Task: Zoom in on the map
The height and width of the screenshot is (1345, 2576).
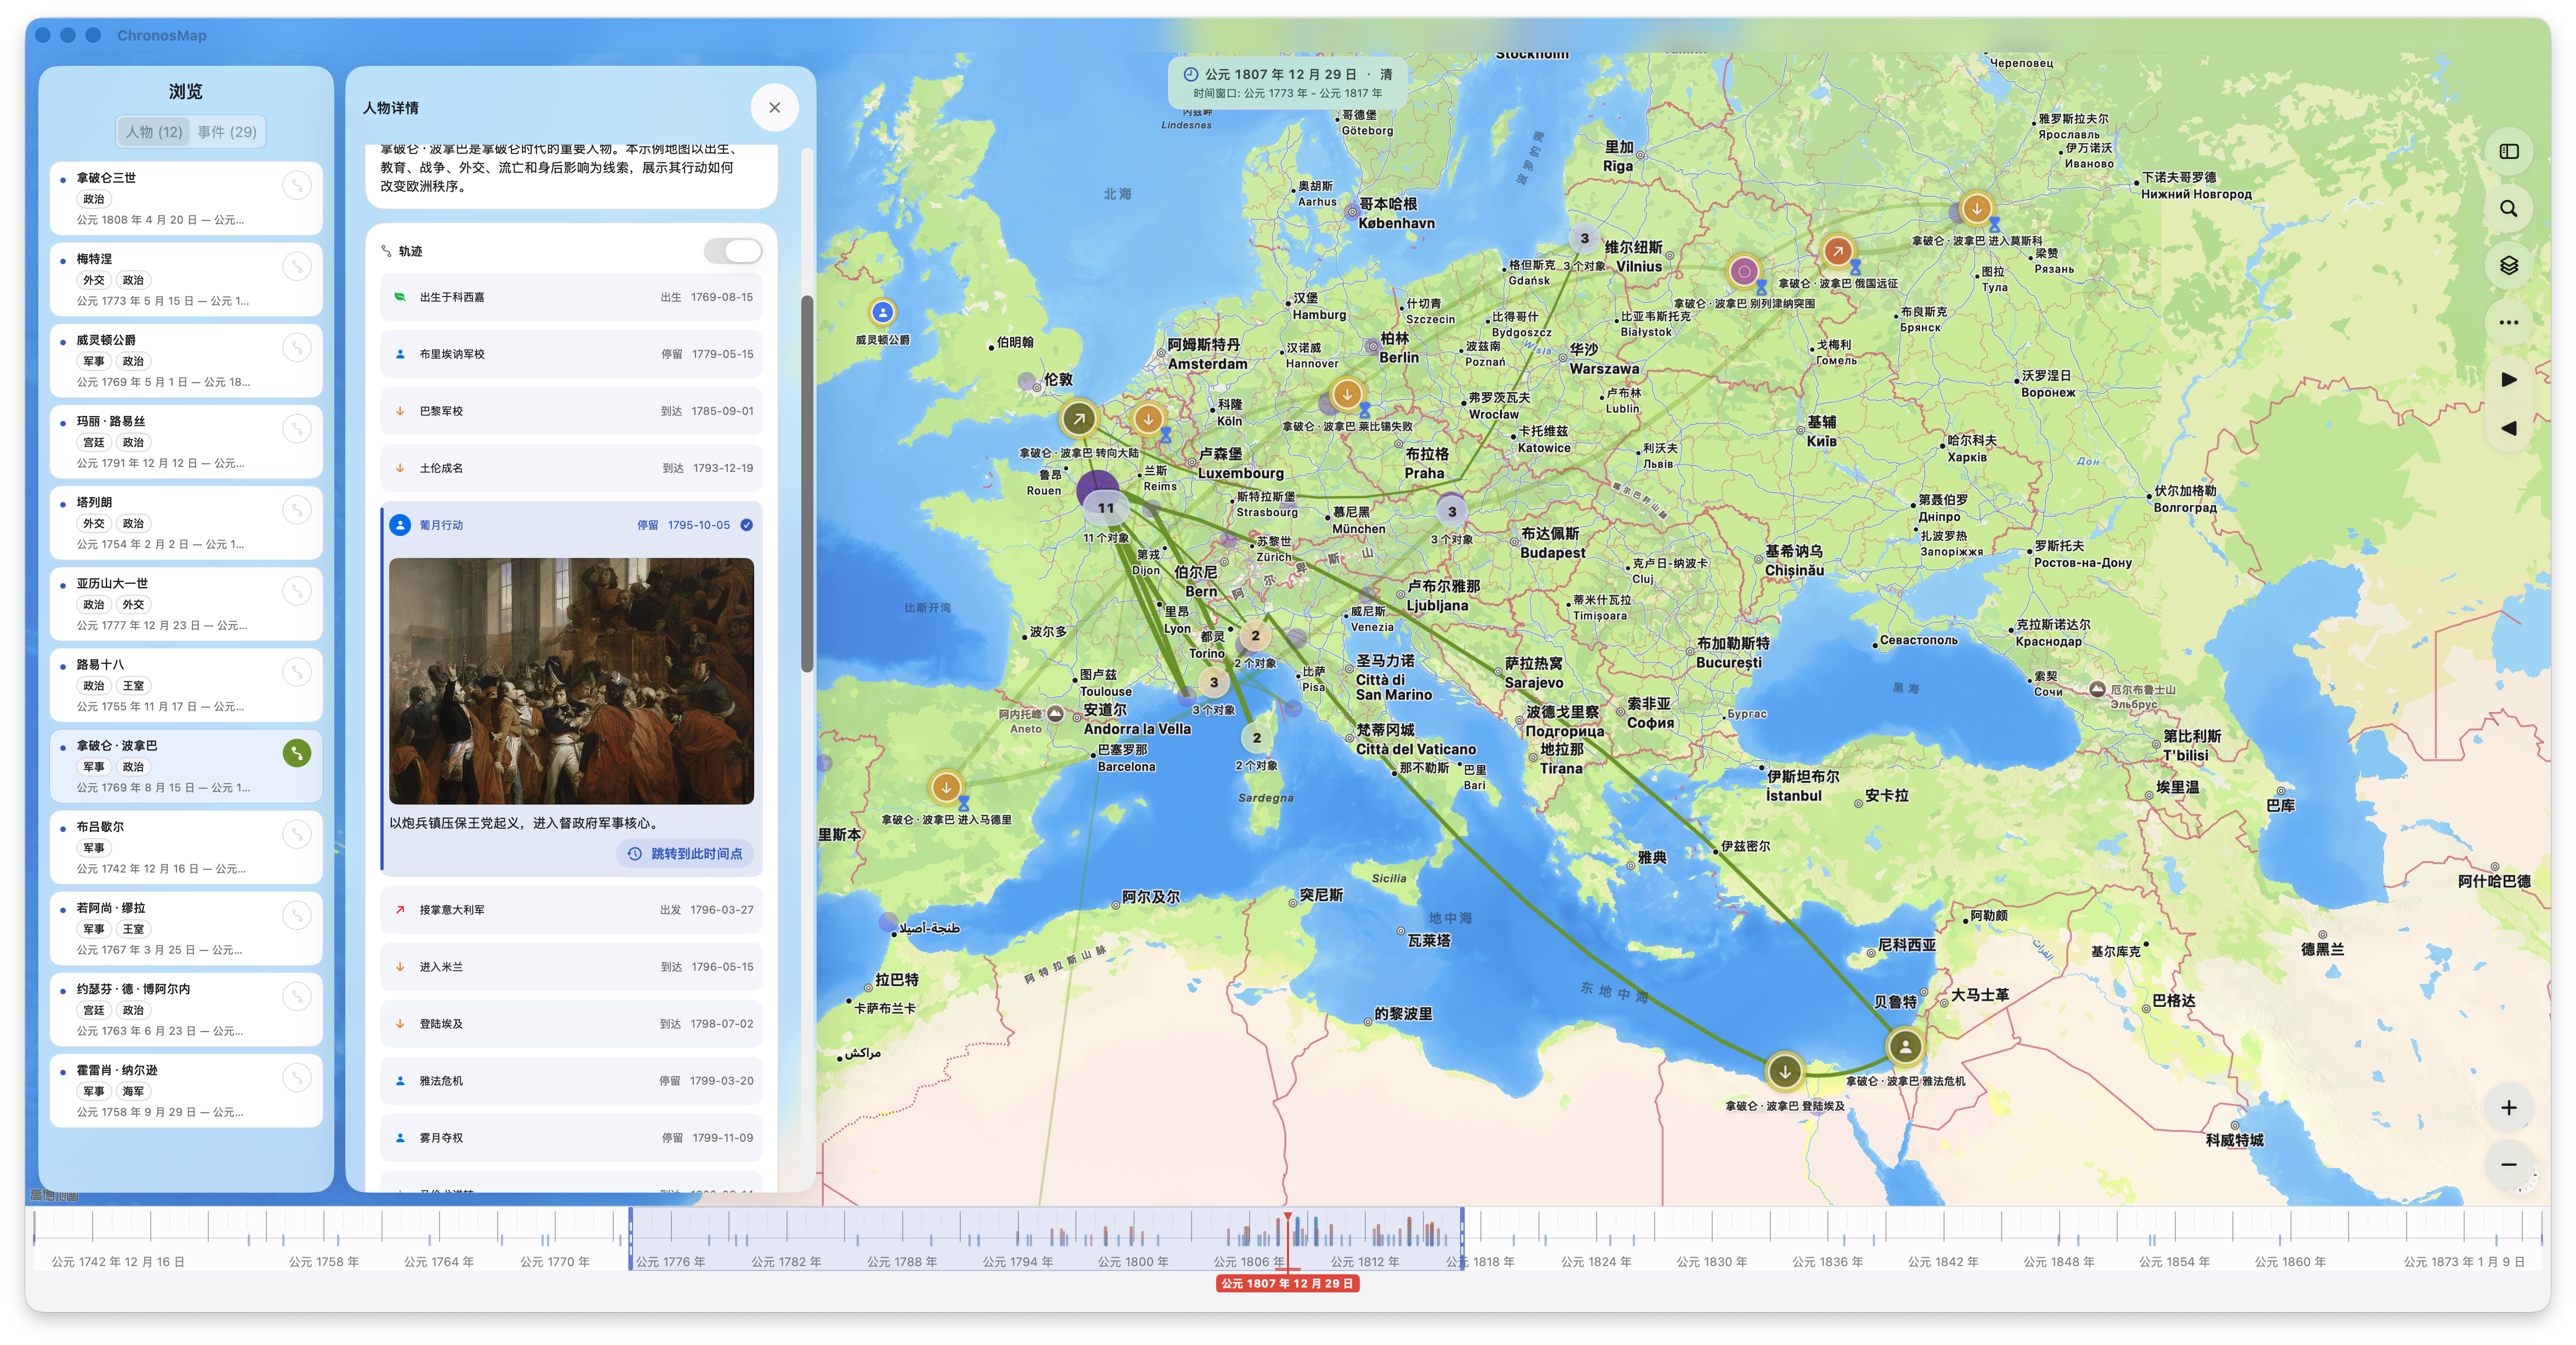Action: (2508, 1107)
